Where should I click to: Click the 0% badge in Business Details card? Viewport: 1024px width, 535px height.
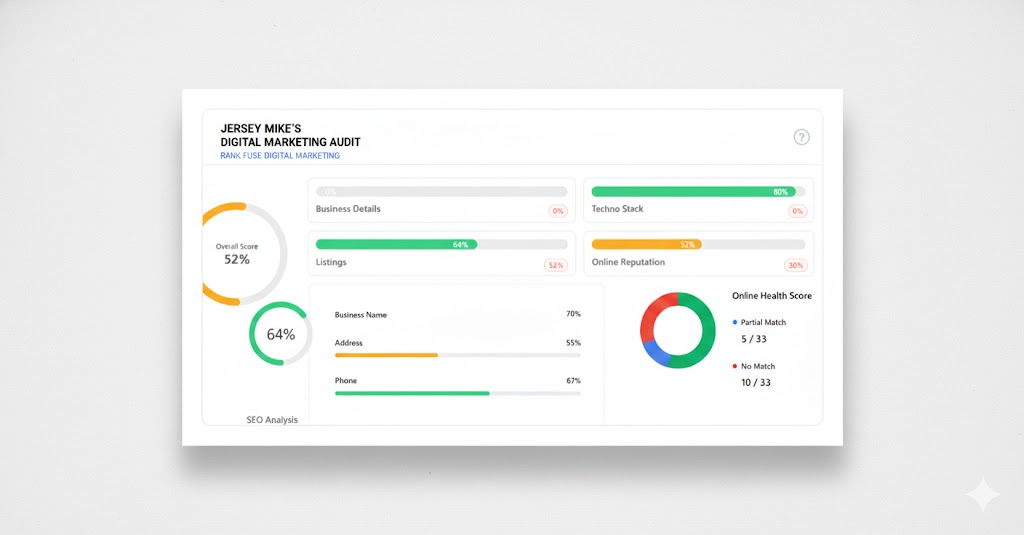[558, 211]
